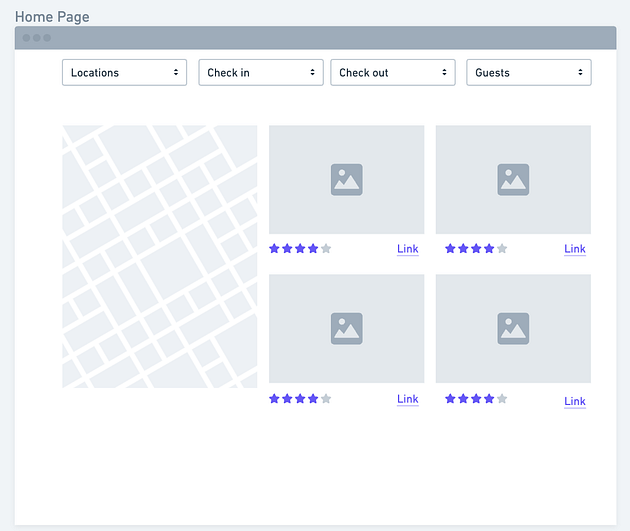
Task: Open the Locations dropdown
Action: [x=125, y=73]
